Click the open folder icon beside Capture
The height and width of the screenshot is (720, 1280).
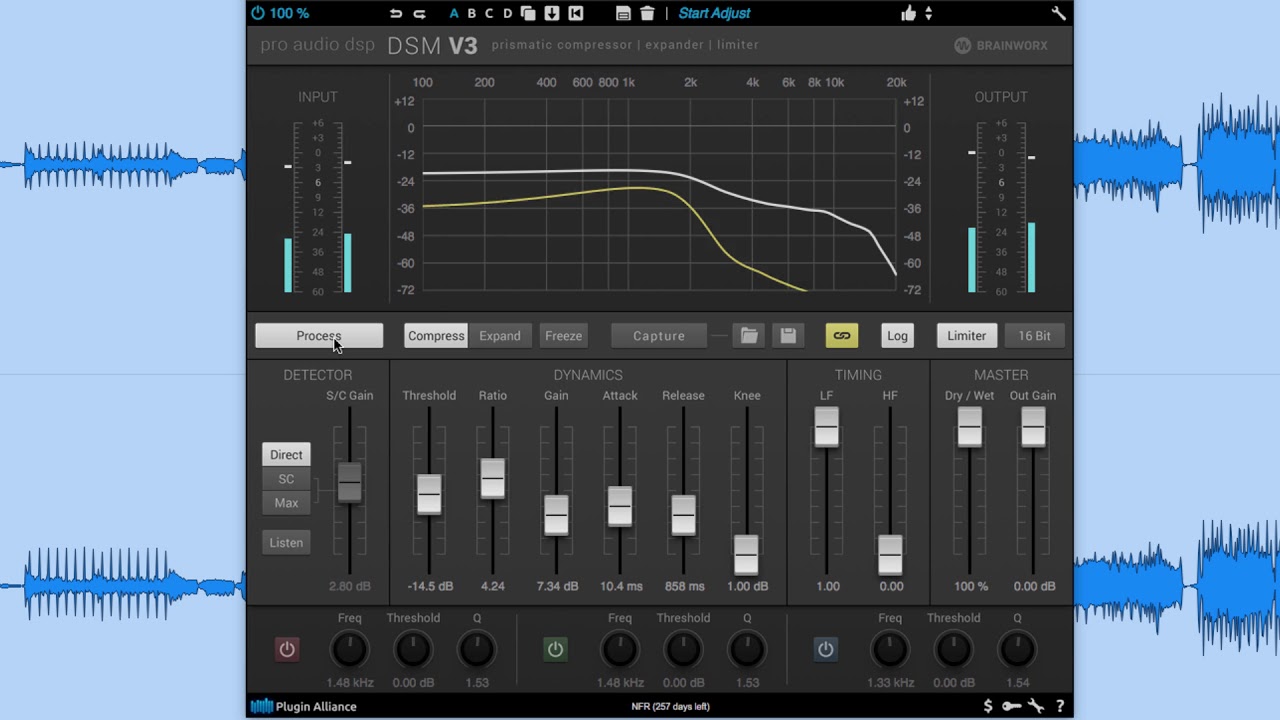pyautogui.click(x=749, y=336)
